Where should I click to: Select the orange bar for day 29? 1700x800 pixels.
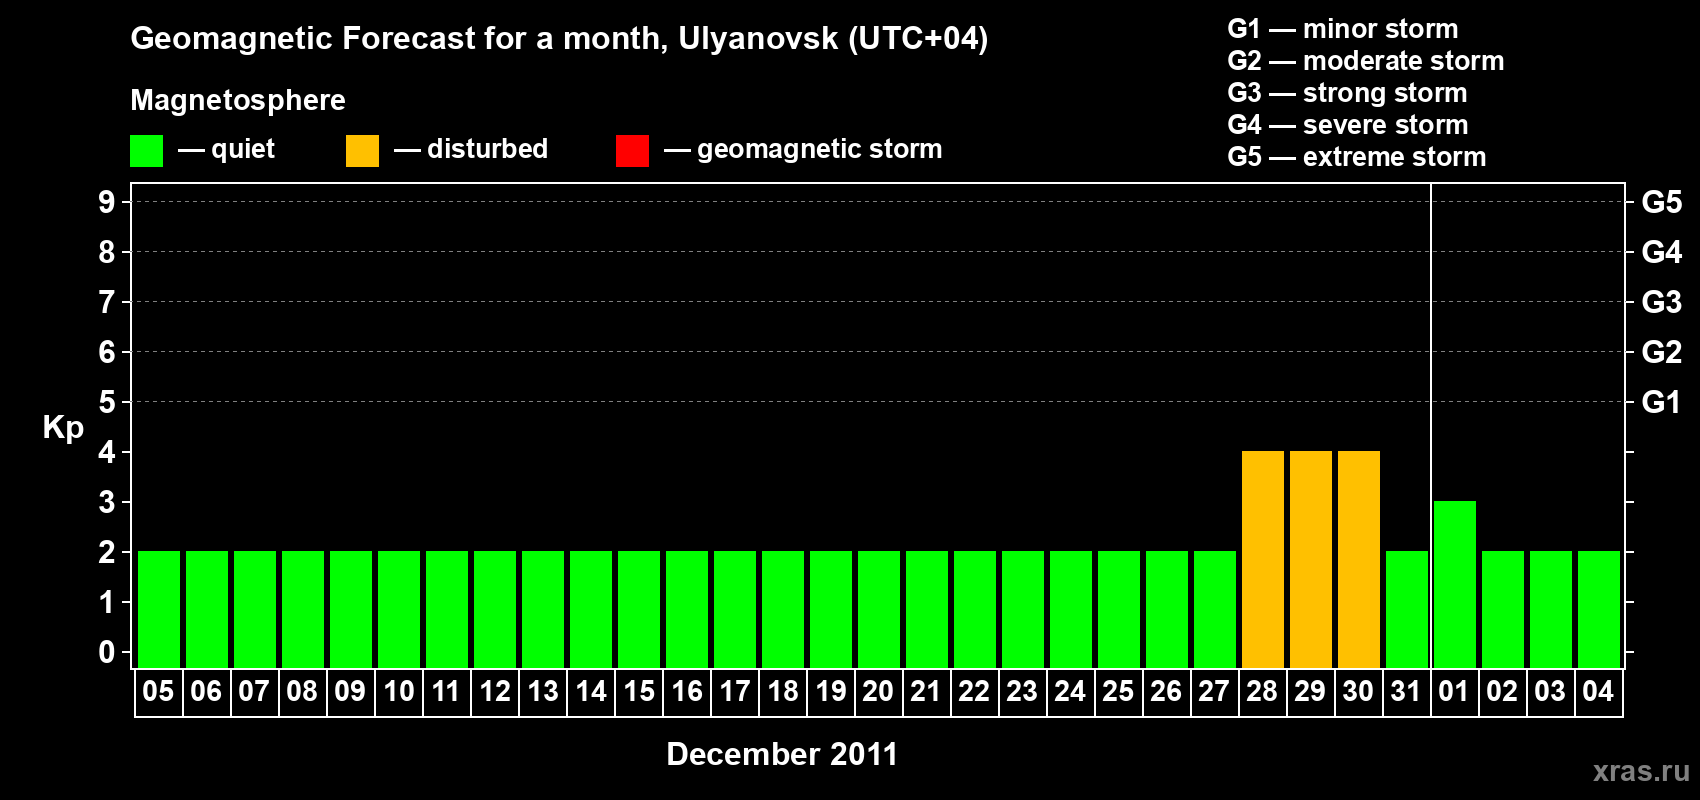1310,559
